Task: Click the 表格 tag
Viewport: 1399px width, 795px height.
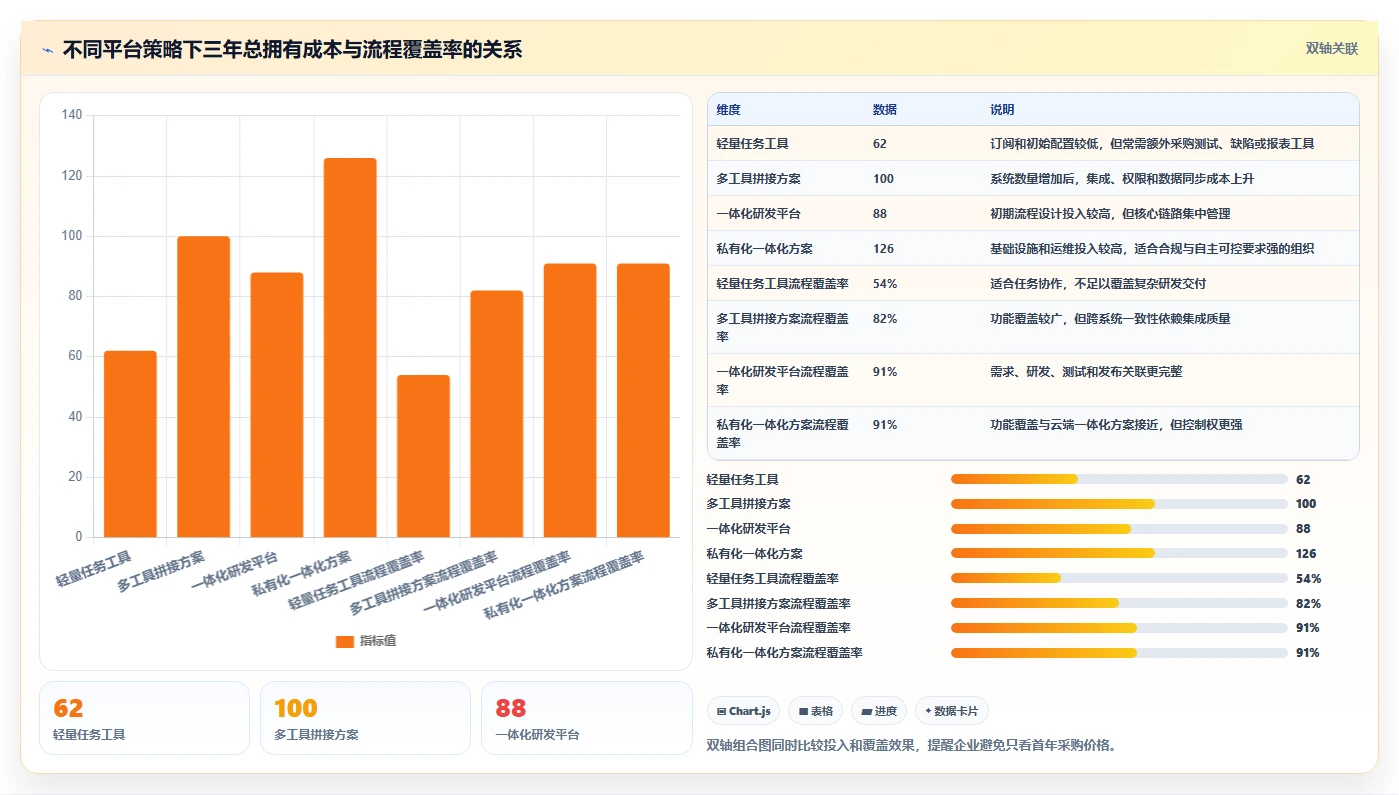Action: (x=815, y=711)
